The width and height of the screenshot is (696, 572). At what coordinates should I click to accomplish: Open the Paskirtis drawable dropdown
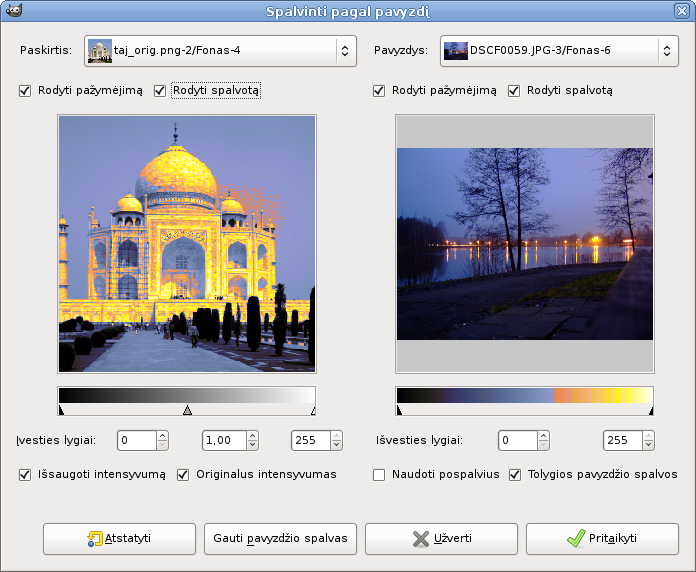pos(220,51)
